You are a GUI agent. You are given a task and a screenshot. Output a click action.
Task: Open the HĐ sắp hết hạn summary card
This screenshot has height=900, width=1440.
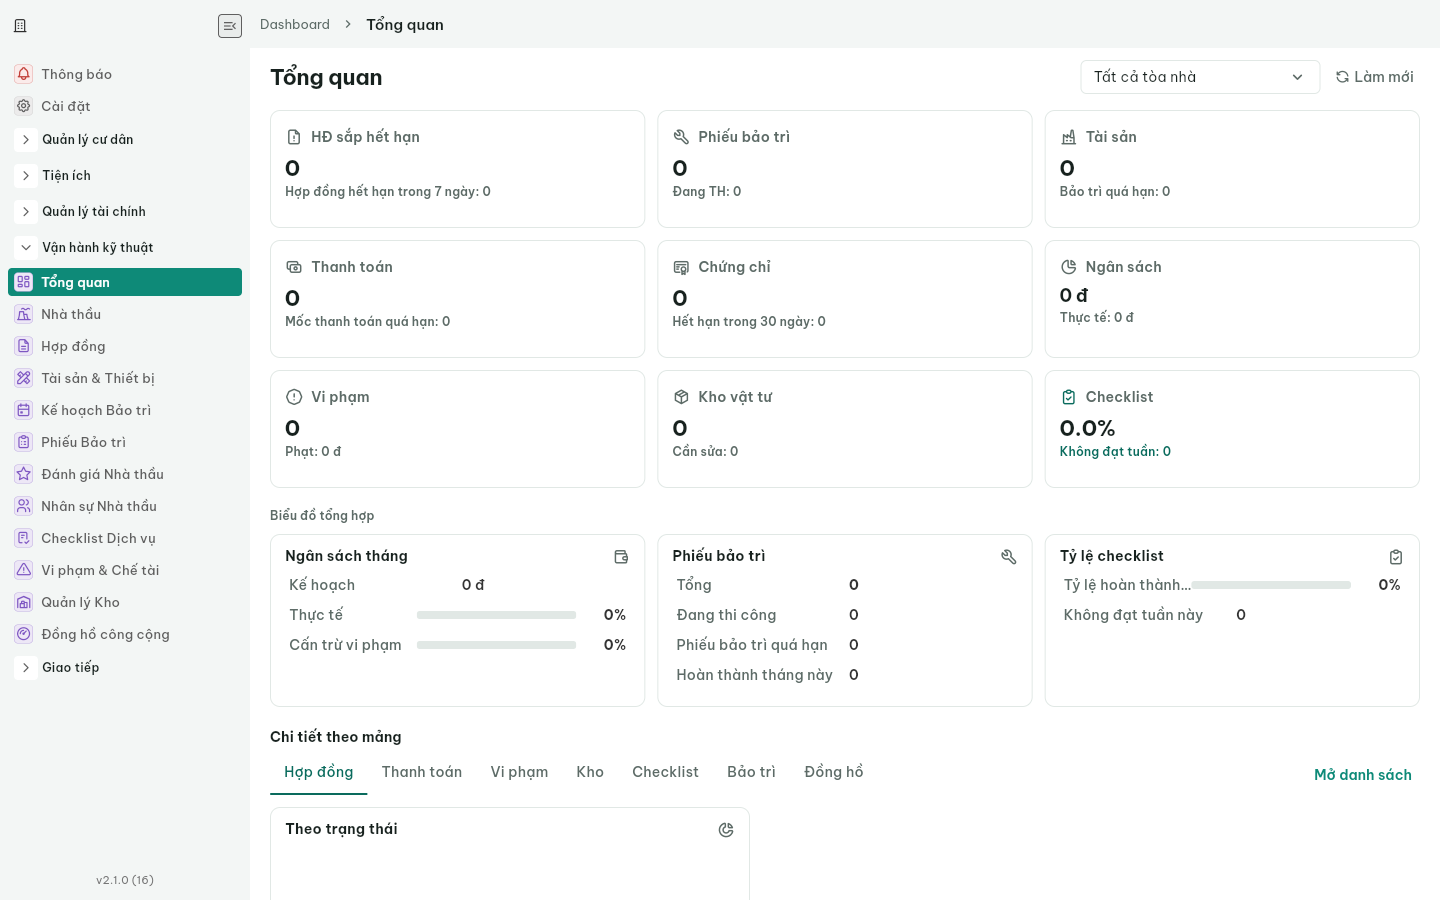click(457, 169)
